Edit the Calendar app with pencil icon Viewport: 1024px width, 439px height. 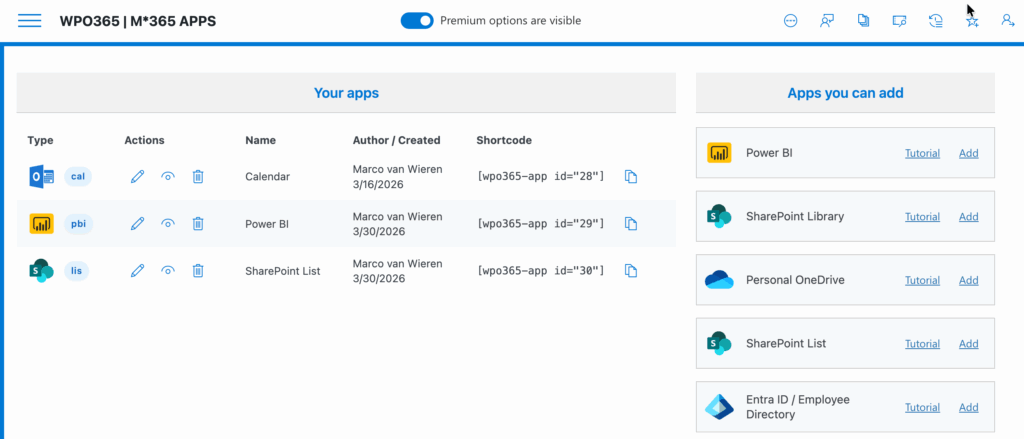click(137, 176)
